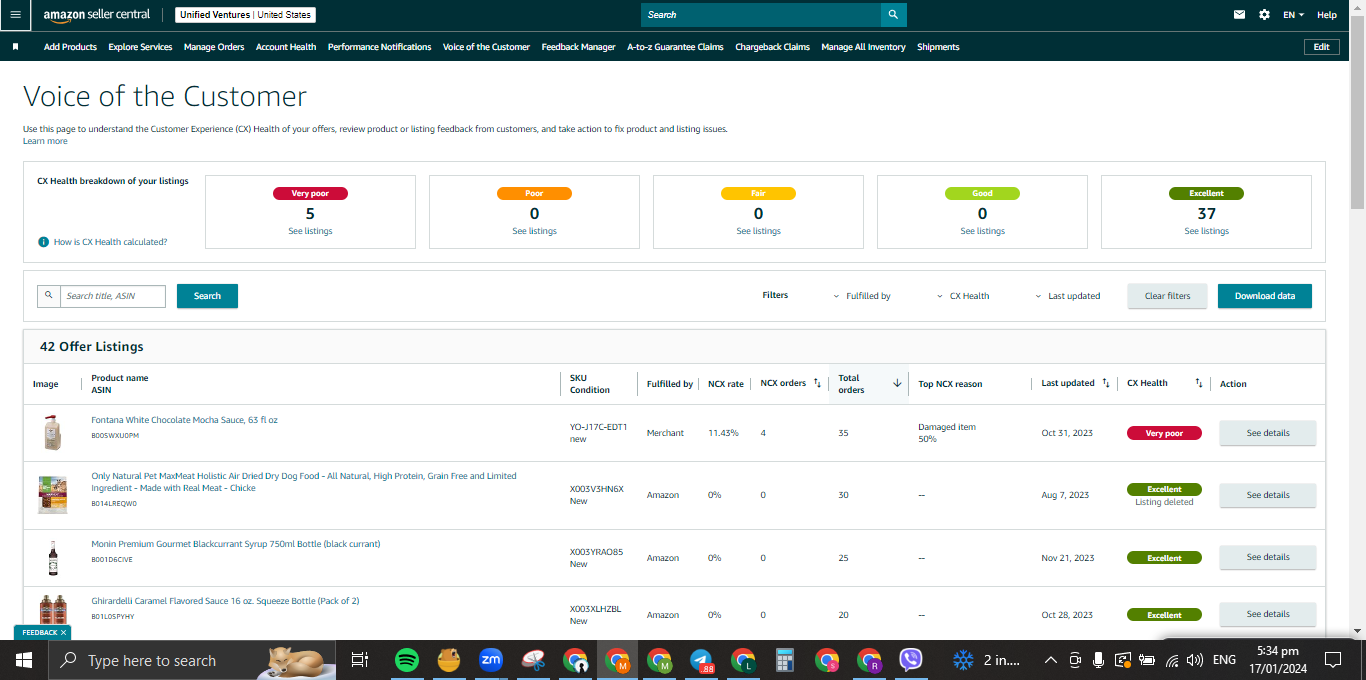The height and width of the screenshot is (680, 1366).
Task: Focus the Search title, ASIN input field
Action: point(112,296)
